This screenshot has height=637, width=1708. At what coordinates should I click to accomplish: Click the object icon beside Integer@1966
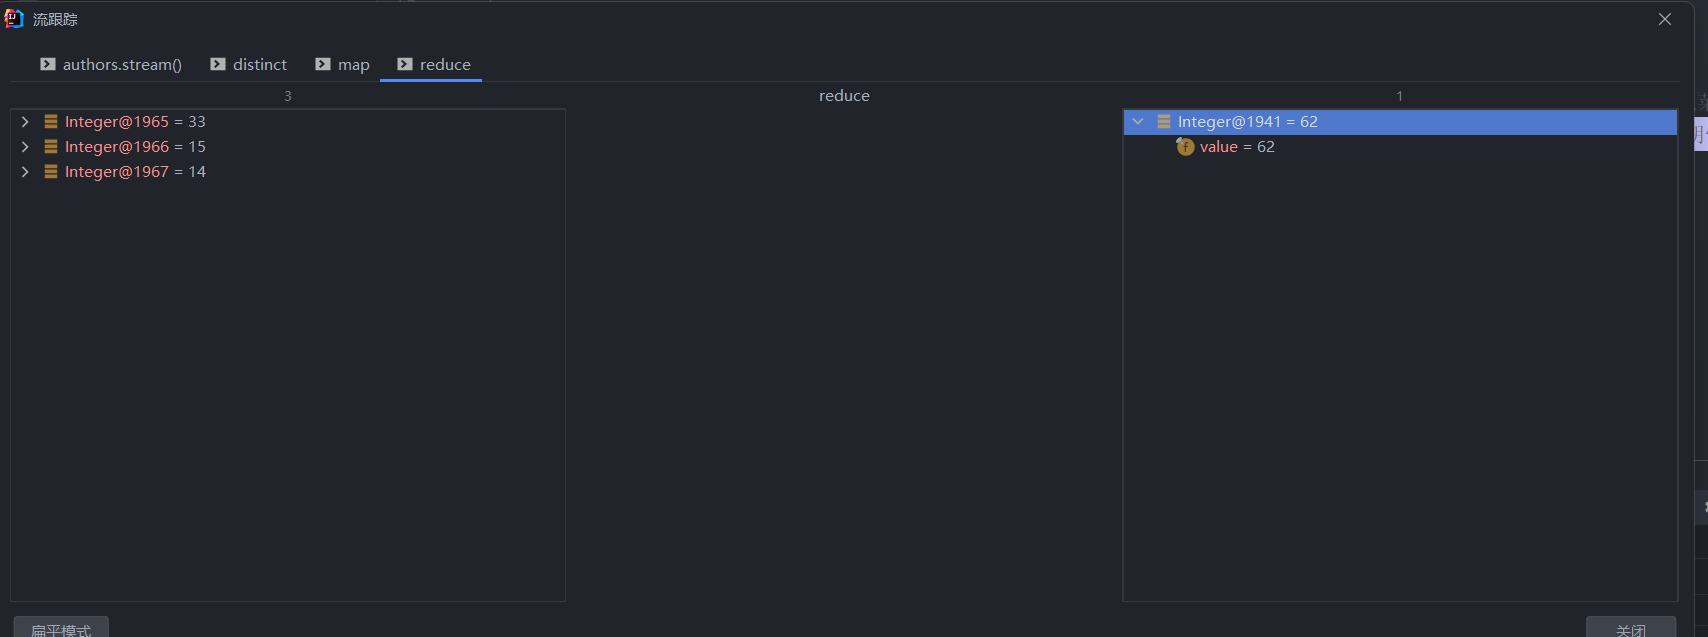click(51, 147)
